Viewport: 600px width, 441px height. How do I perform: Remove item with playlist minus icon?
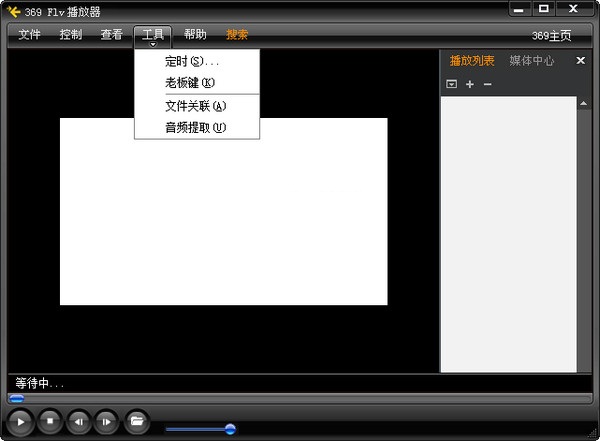(487, 85)
